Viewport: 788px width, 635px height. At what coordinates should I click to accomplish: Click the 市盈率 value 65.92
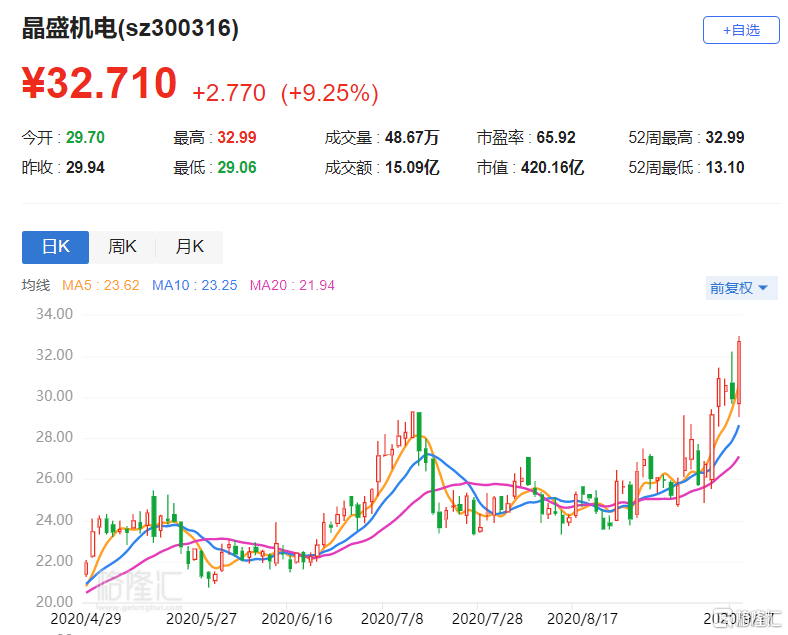pyautogui.click(x=556, y=137)
